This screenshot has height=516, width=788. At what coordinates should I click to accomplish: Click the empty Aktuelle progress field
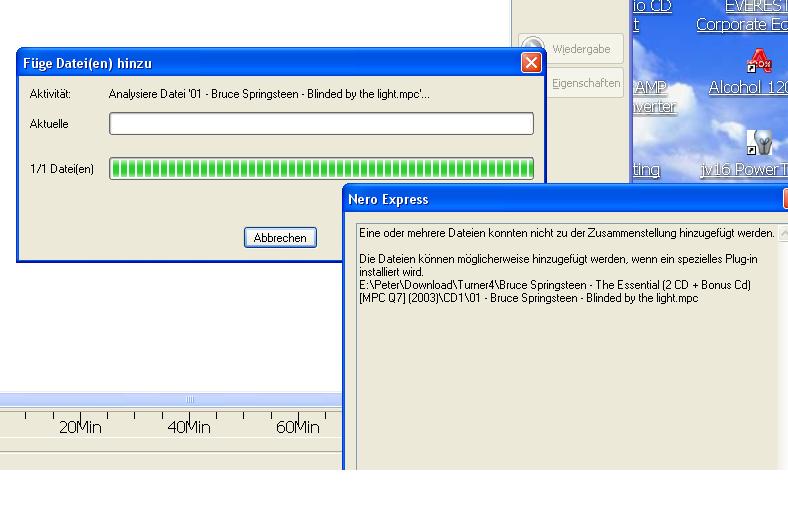point(321,124)
